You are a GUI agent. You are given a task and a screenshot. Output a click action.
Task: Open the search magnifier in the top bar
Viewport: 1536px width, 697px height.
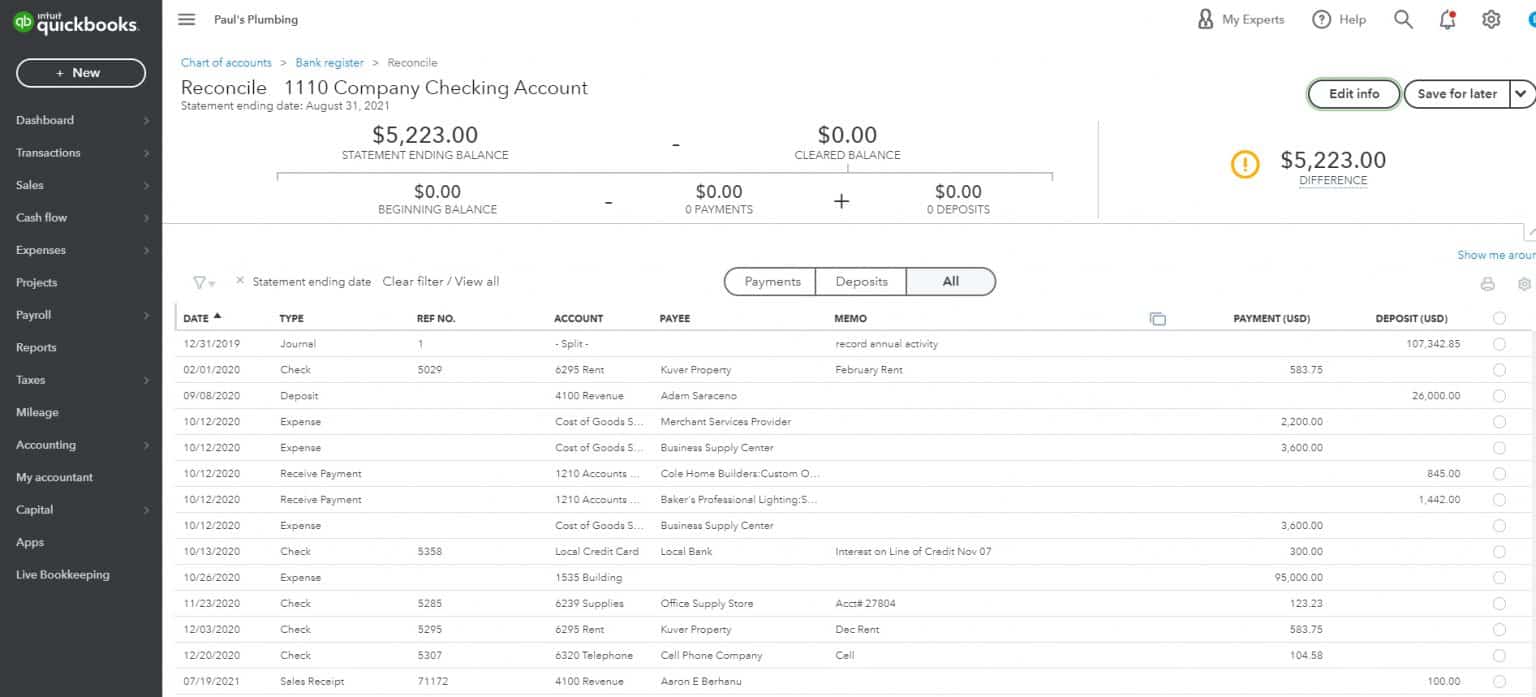click(1402, 18)
